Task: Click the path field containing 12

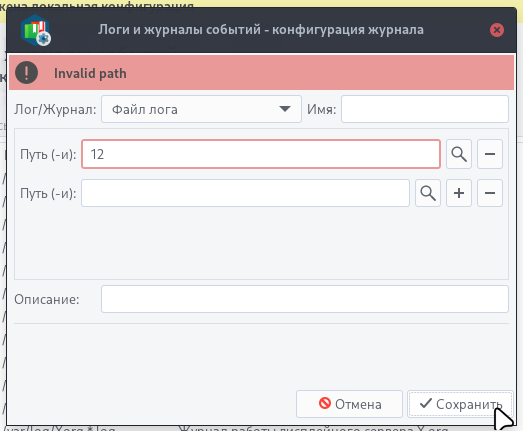Action: point(261,154)
